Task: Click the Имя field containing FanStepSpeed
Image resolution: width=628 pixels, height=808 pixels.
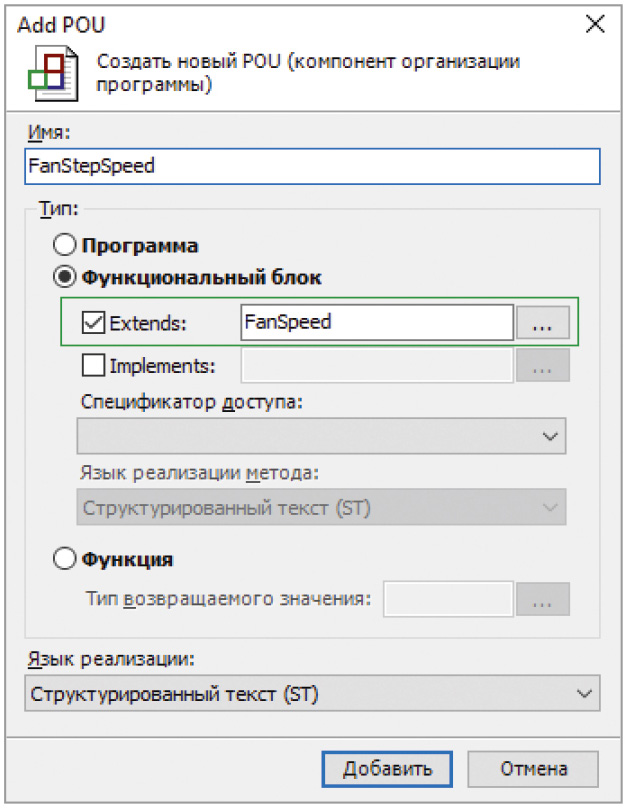Action: pos(312,166)
